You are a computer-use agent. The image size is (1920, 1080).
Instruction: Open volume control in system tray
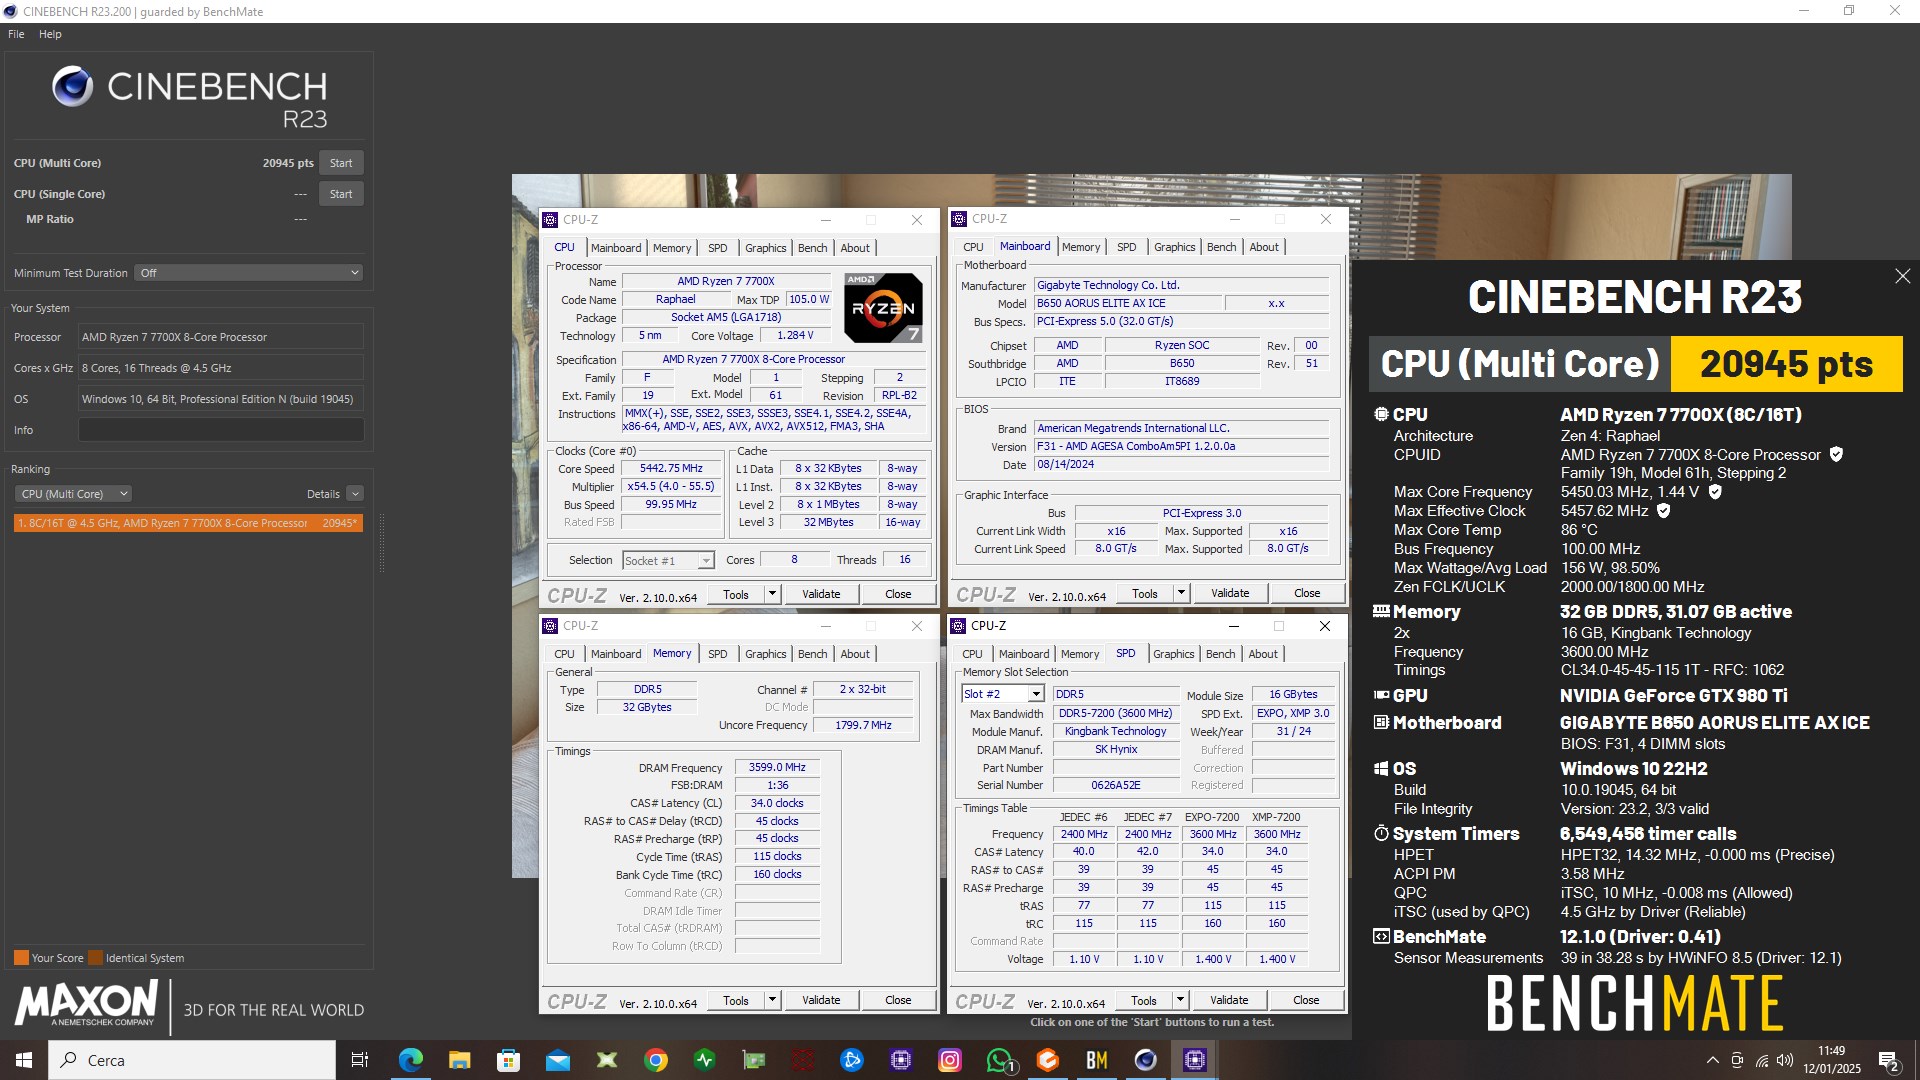click(x=1785, y=1060)
